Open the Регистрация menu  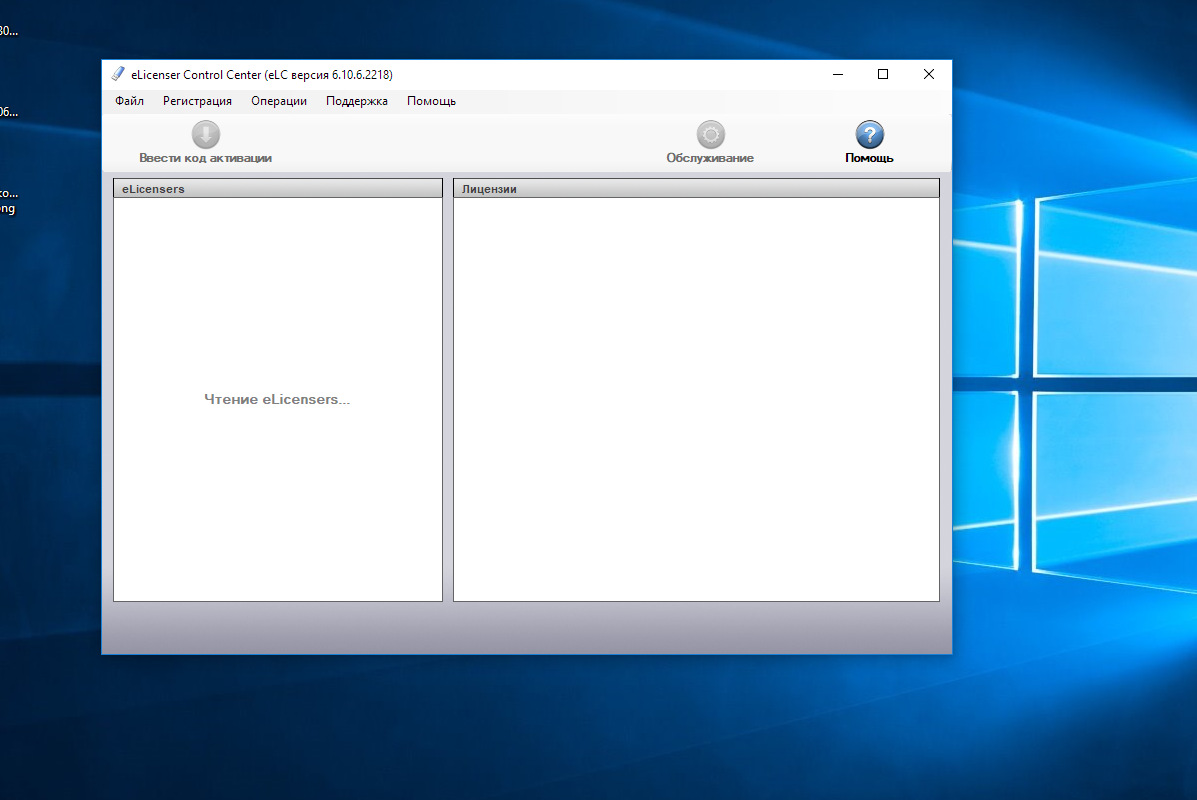click(197, 101)
